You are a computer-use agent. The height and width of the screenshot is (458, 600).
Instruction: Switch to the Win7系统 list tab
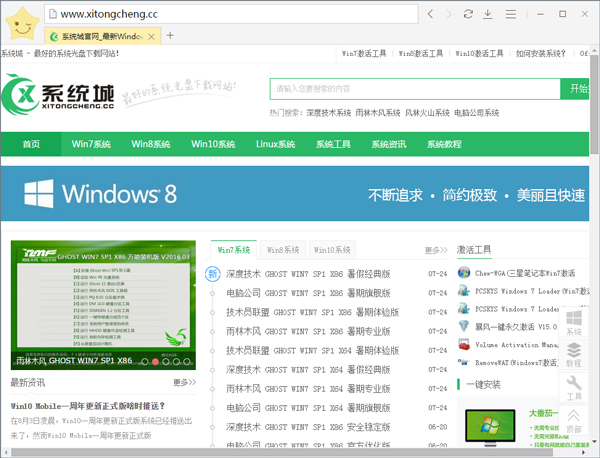(234, 250)
